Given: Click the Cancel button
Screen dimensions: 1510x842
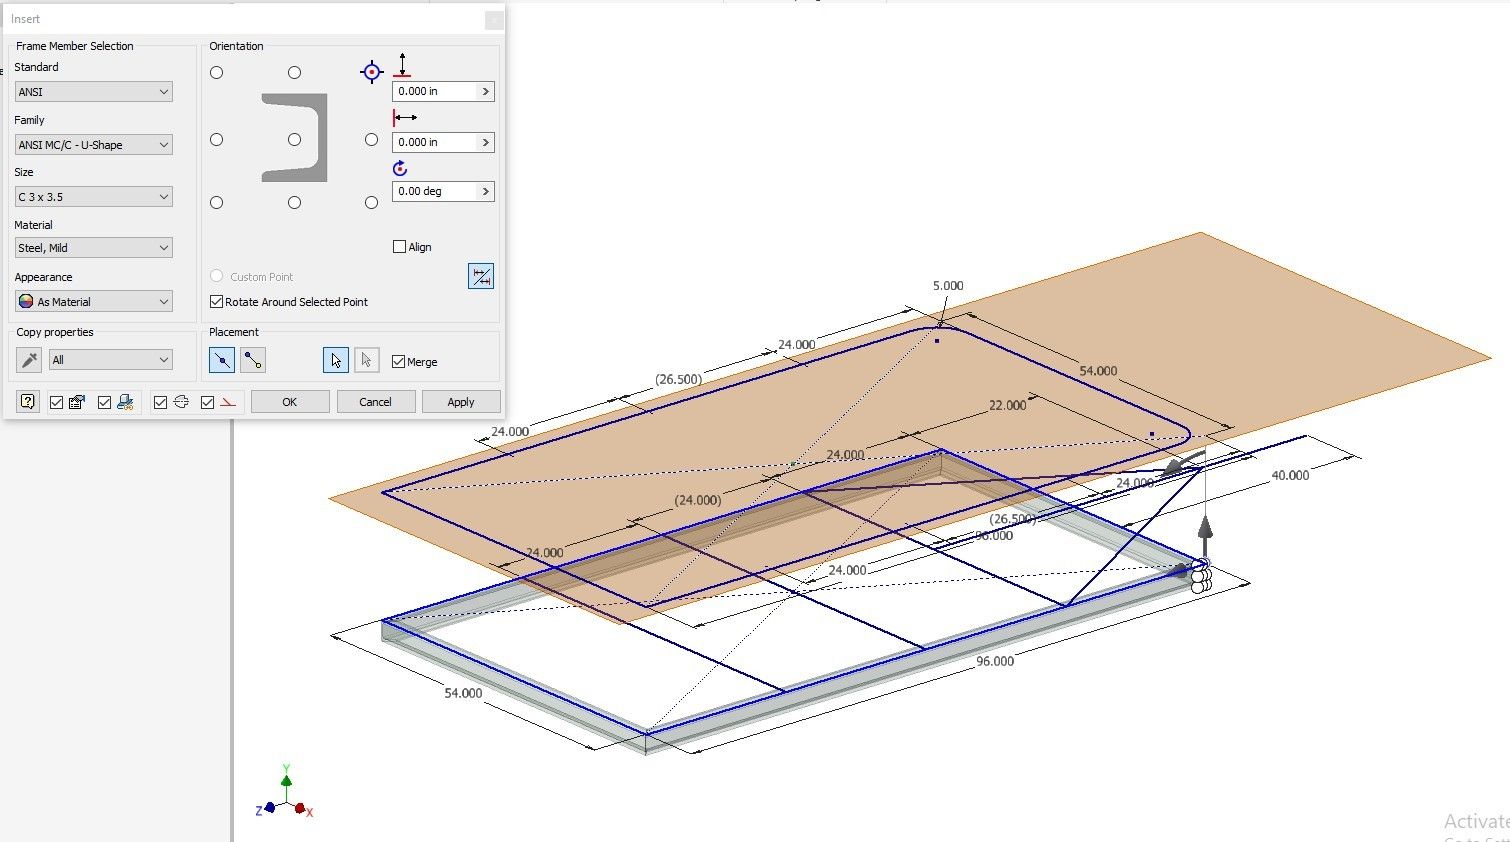Looking at the screenshot, I should [376, 401].
